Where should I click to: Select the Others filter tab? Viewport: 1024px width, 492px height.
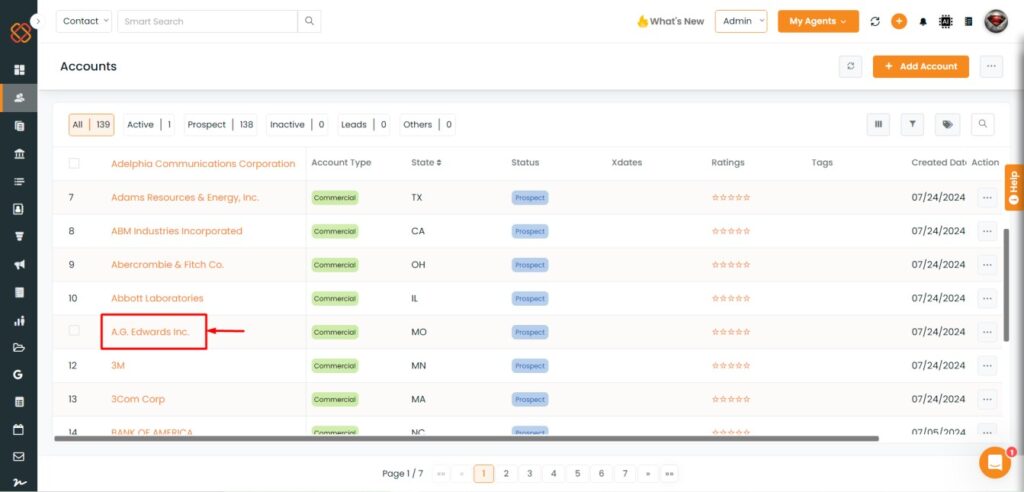(428, 124)
